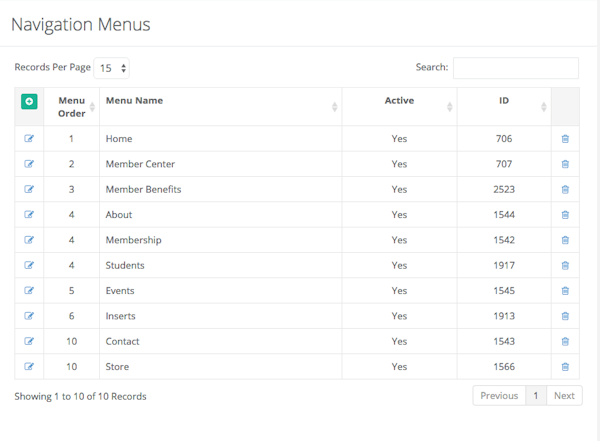The width and height of the screenshot is (600, 441).
Task: Edit the Membership menu row
Action: pos(29,240)
